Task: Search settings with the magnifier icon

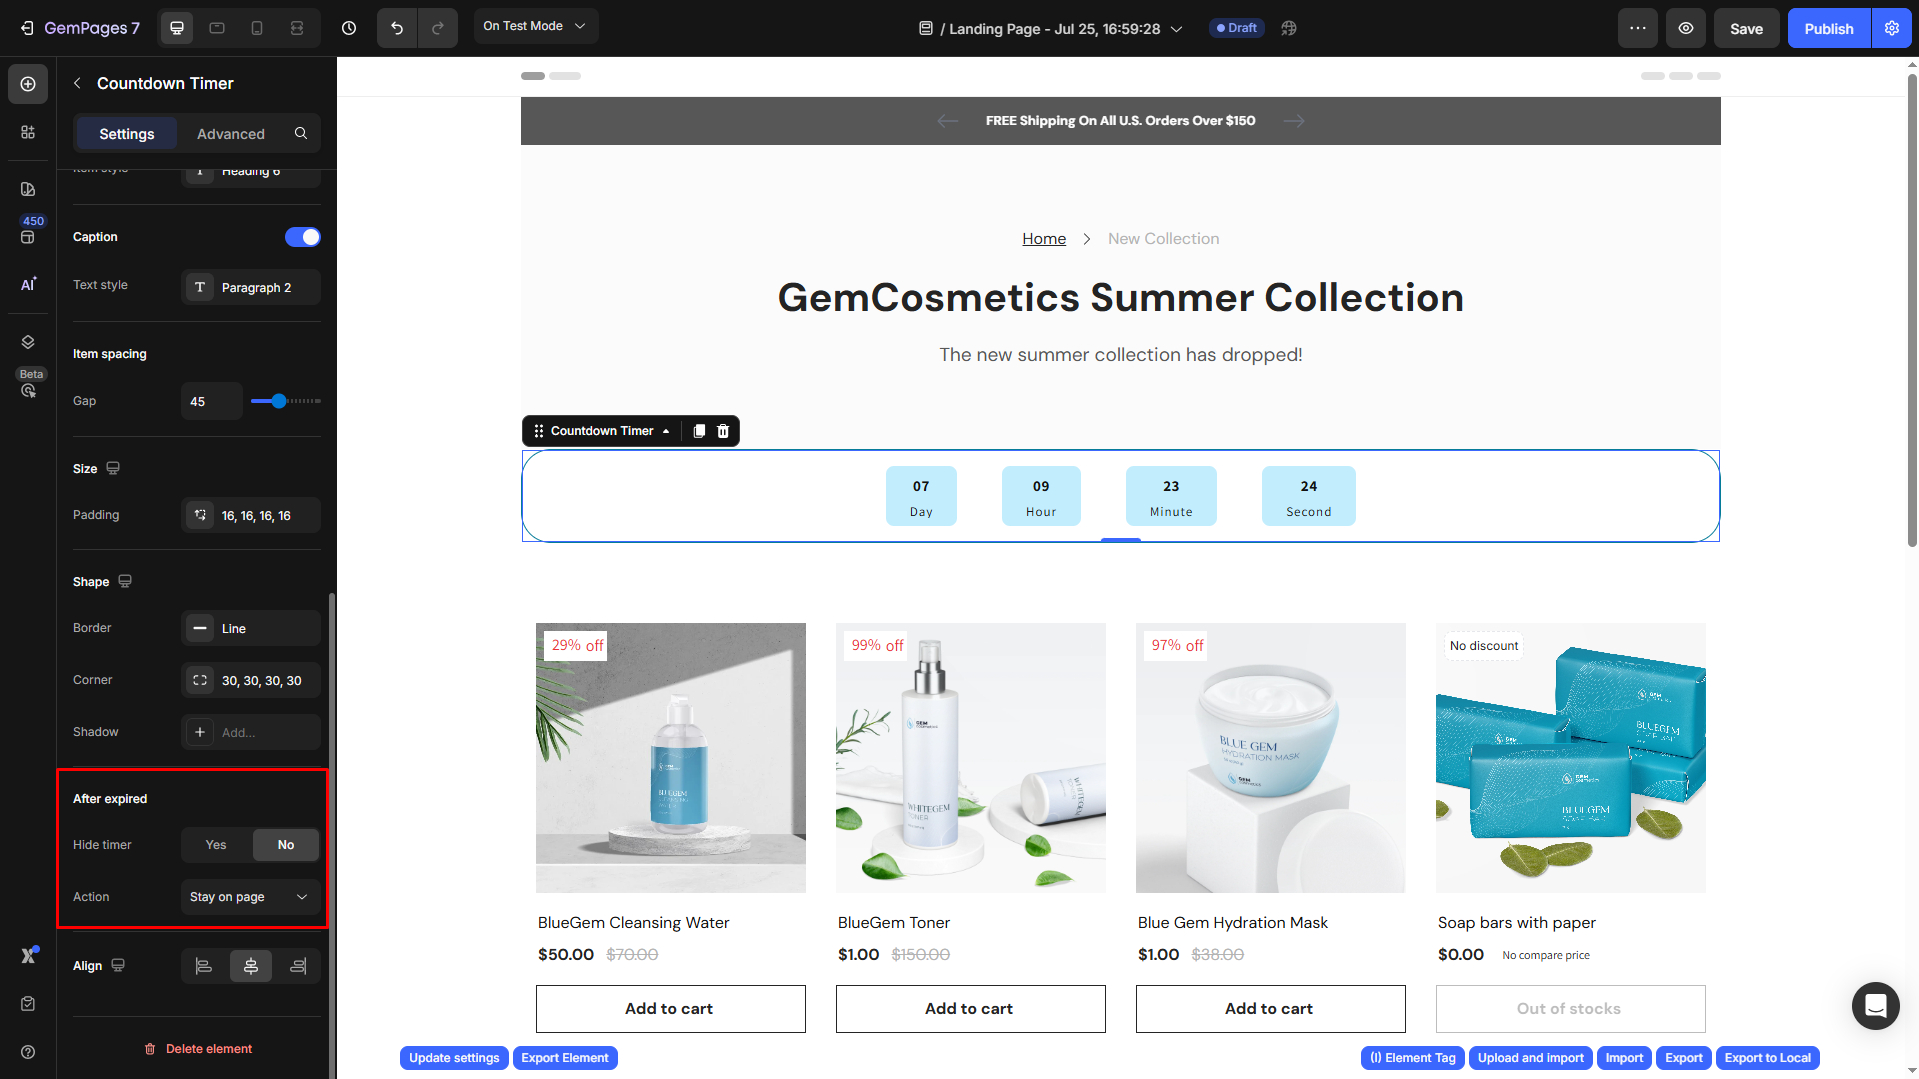Action: point(301,133)
